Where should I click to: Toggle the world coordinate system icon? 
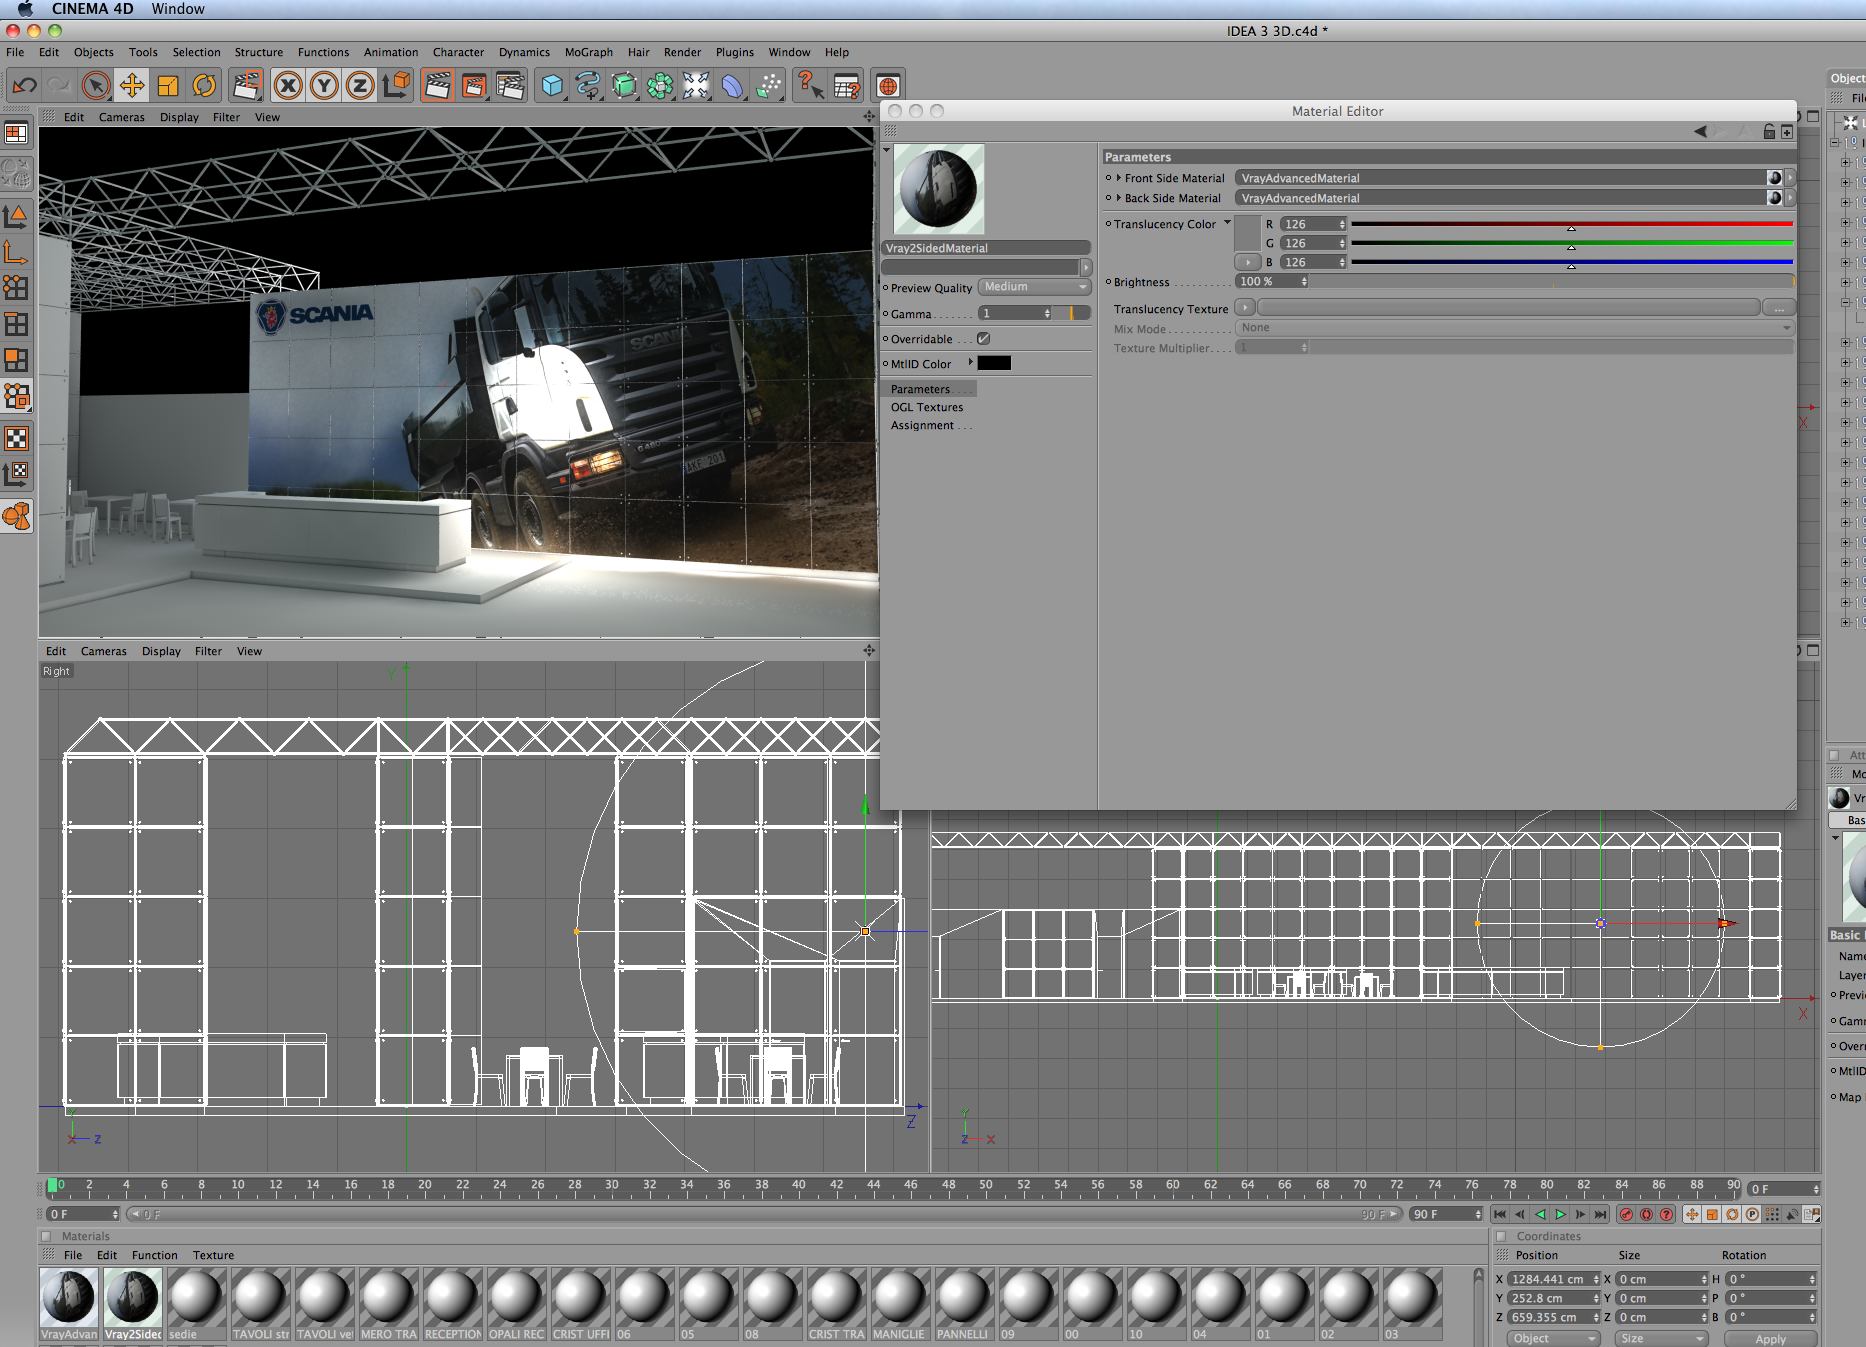point(397,86)
